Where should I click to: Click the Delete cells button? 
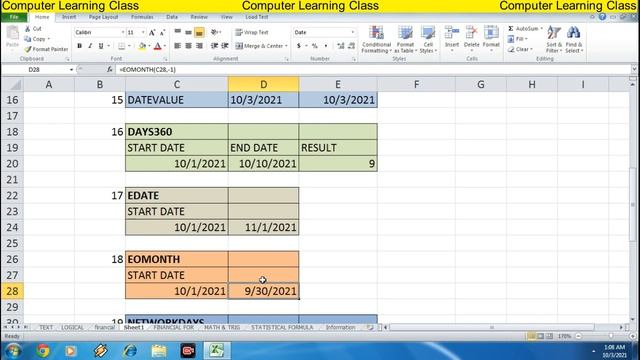pyautogui.click(x=471, y=39)
